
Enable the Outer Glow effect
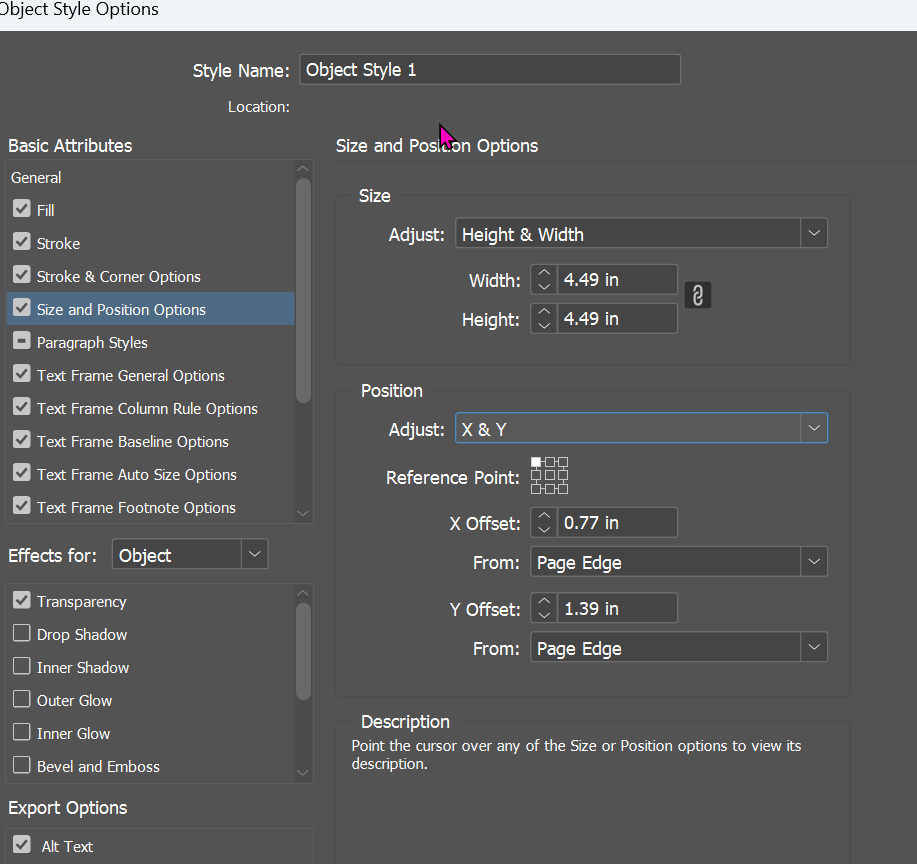[22, 700]
